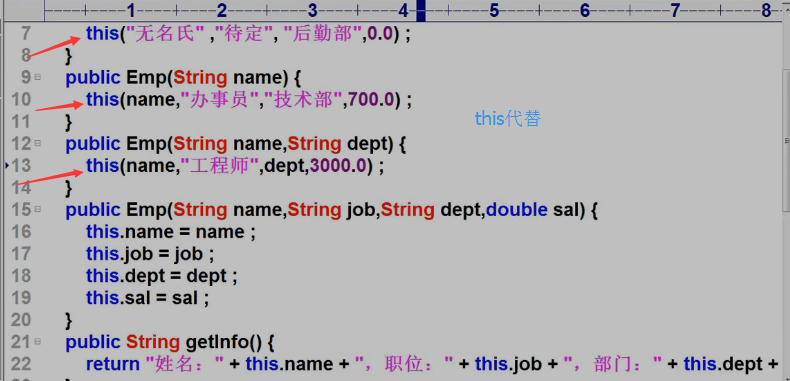Image resolution: width=790 pixels, height=381 pixels.
Task: Select line number 22 in the gutter
Action: click(x=21, y=364)
